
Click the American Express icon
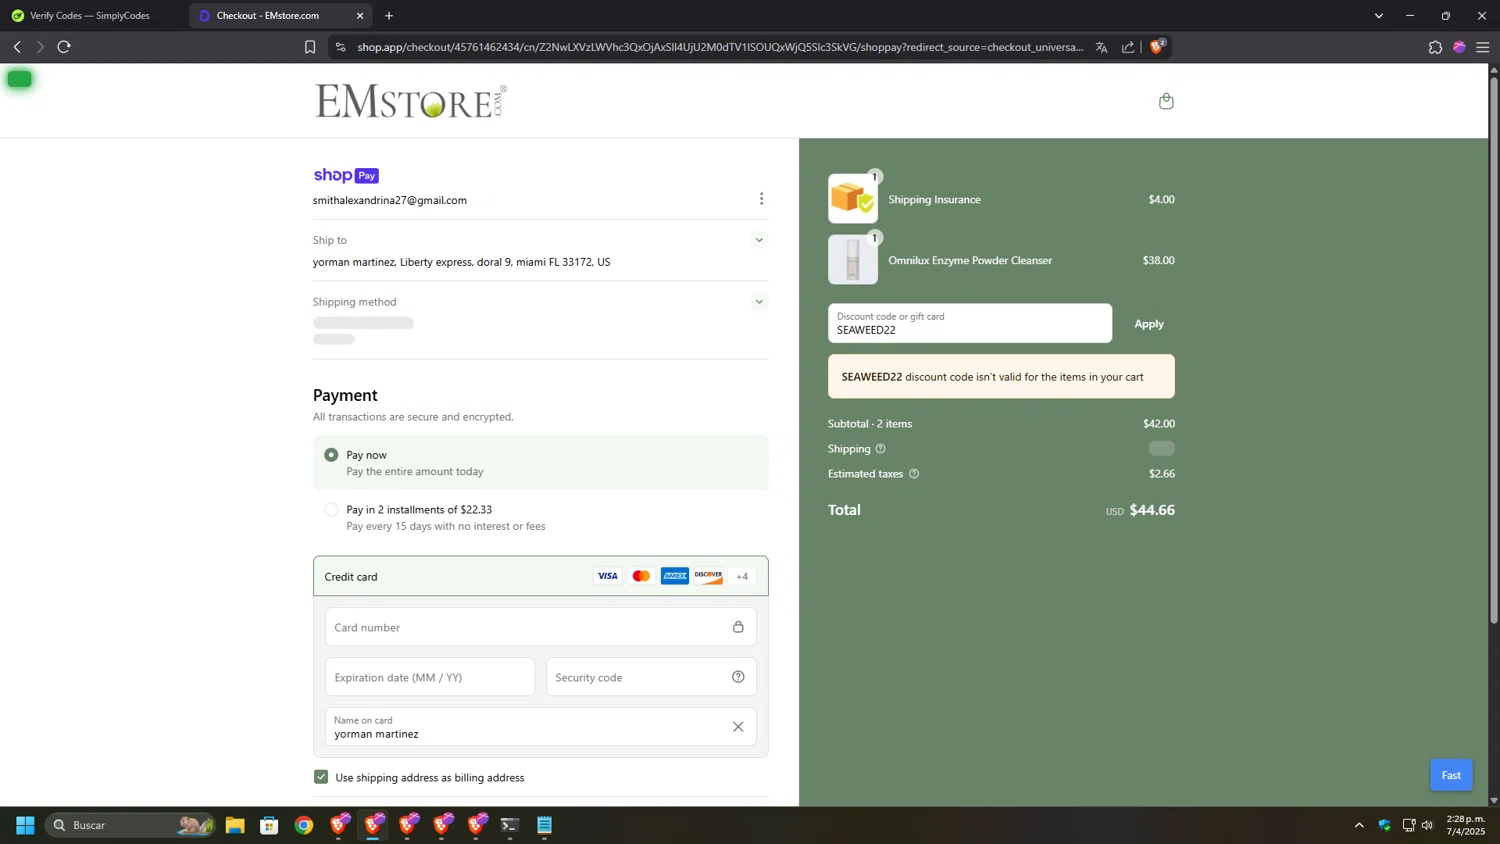pyautogui.click(x=675, y=576)
